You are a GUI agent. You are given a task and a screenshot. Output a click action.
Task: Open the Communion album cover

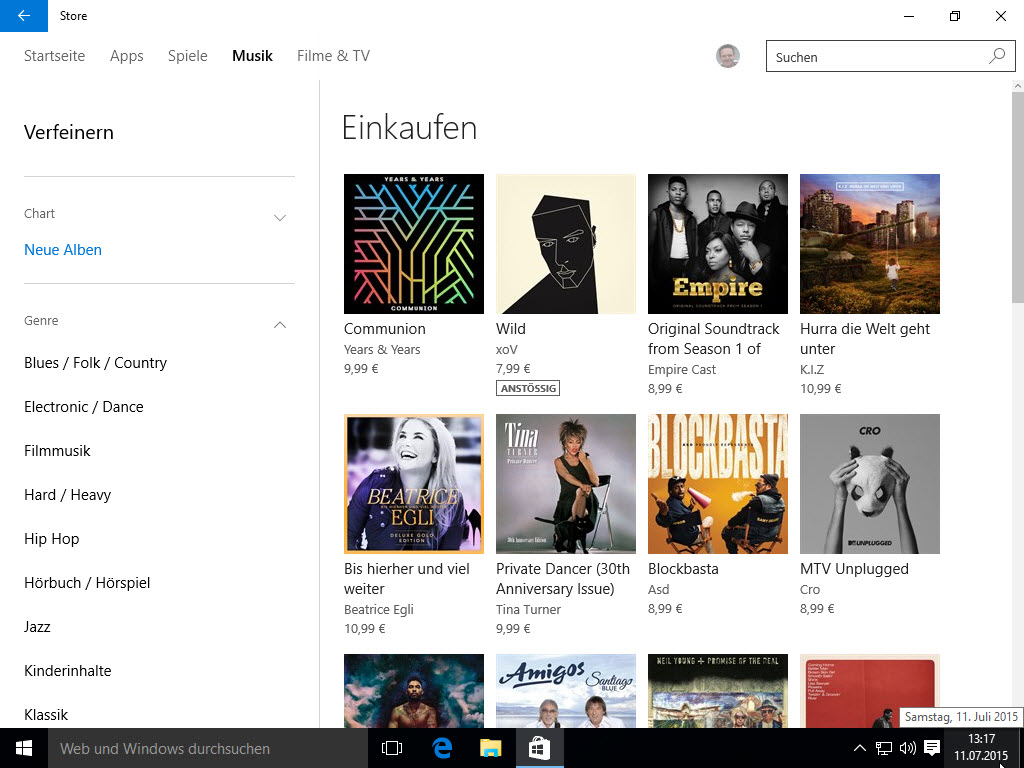(414, 244)
